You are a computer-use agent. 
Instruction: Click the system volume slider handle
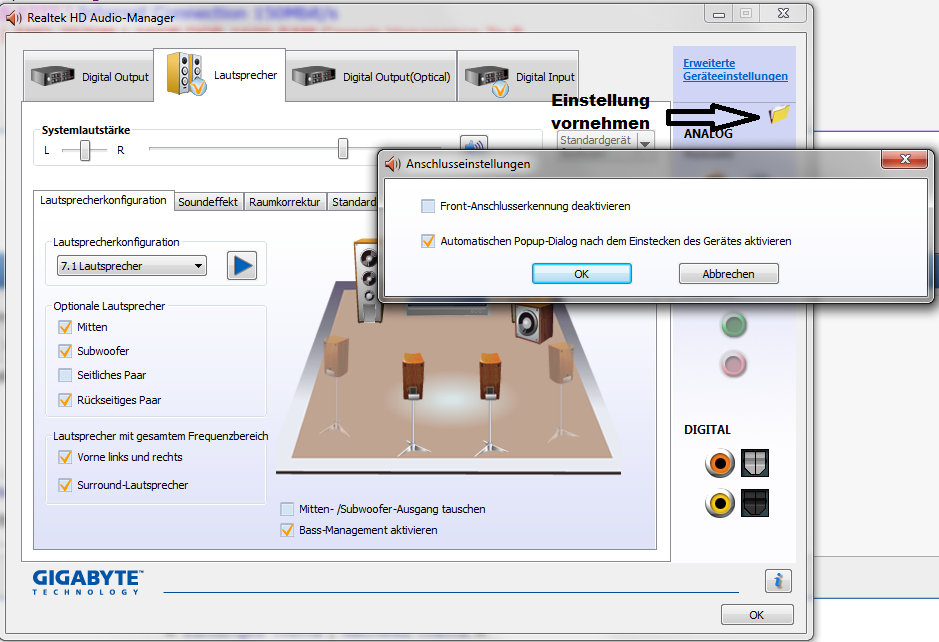(x=343, y=149)
